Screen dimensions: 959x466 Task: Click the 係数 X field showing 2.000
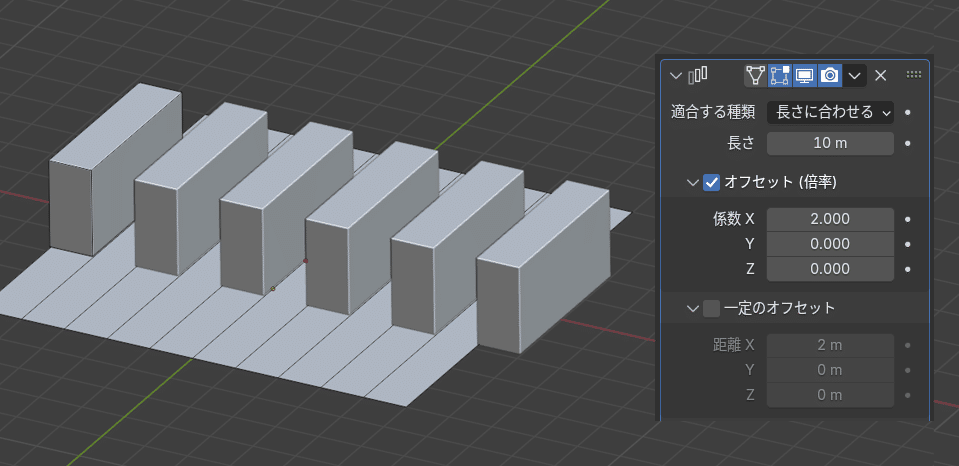click(x=831, y=219)
